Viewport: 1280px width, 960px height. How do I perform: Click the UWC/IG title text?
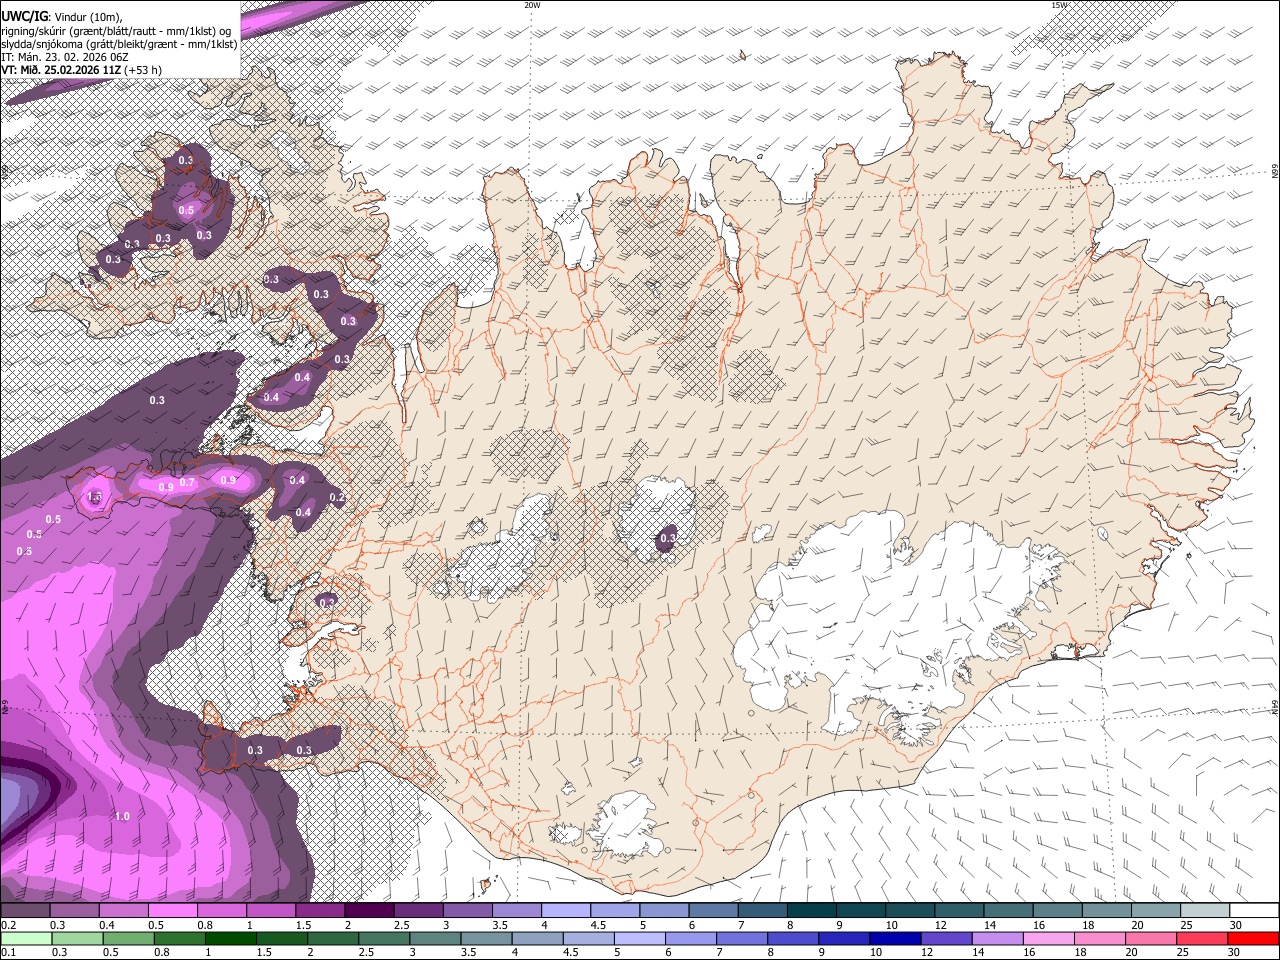[x=24, y=16]
